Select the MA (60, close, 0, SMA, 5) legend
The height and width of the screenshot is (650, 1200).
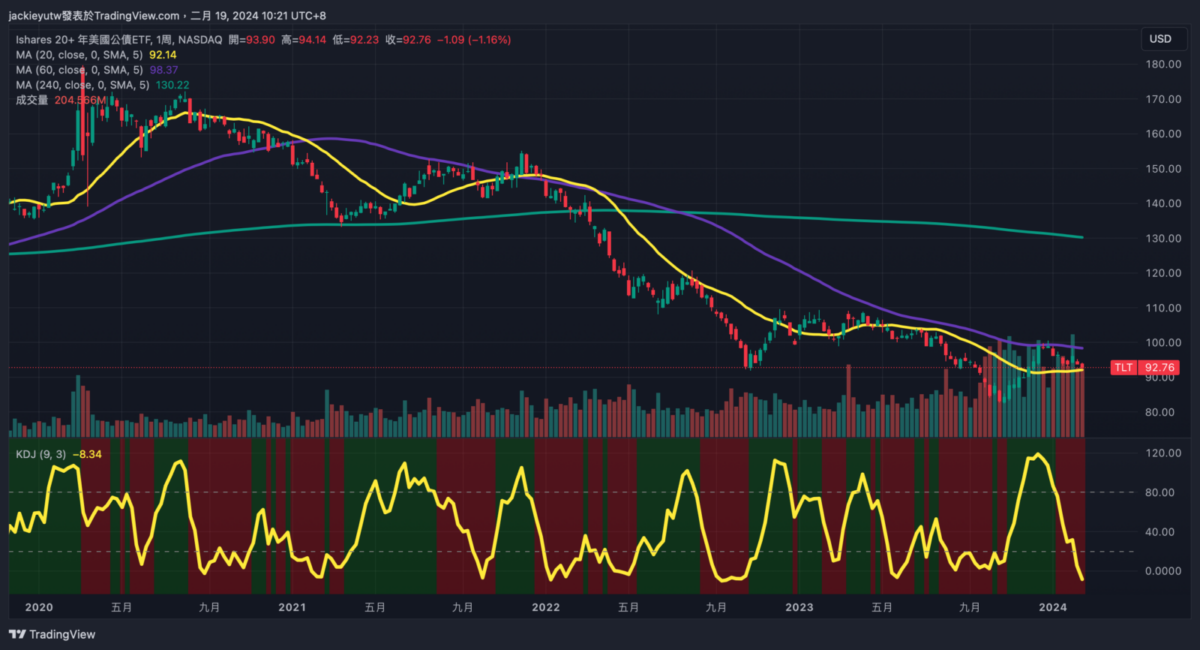79,70
